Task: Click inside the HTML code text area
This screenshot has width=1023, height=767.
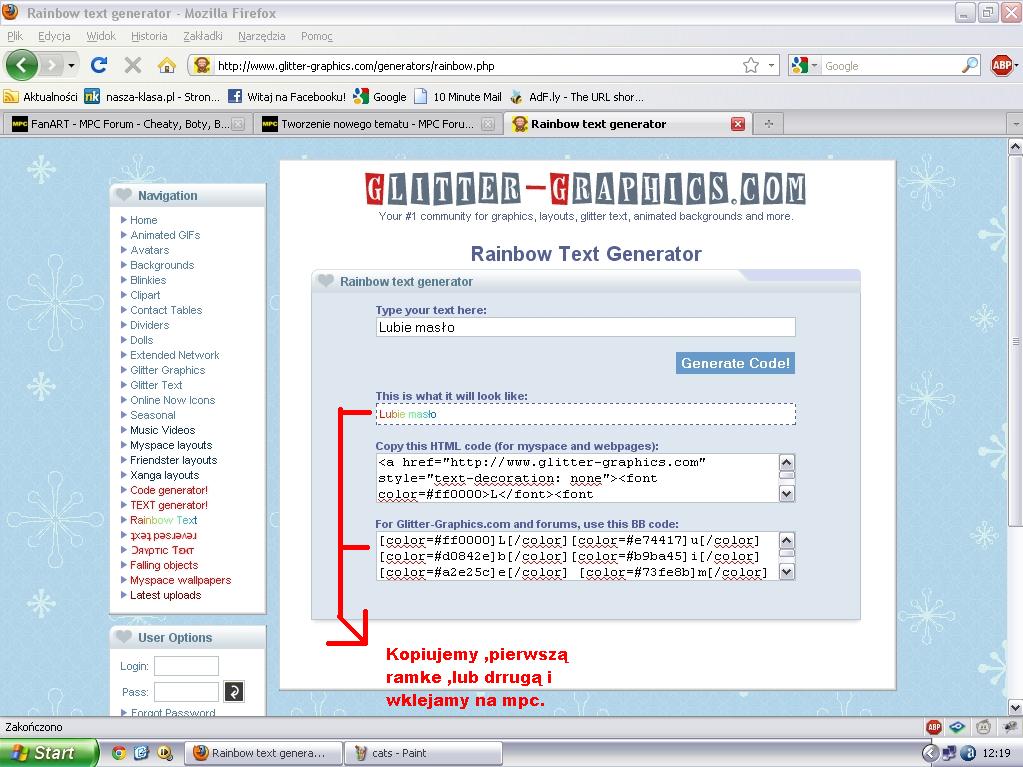Action: tap(578, 478)
